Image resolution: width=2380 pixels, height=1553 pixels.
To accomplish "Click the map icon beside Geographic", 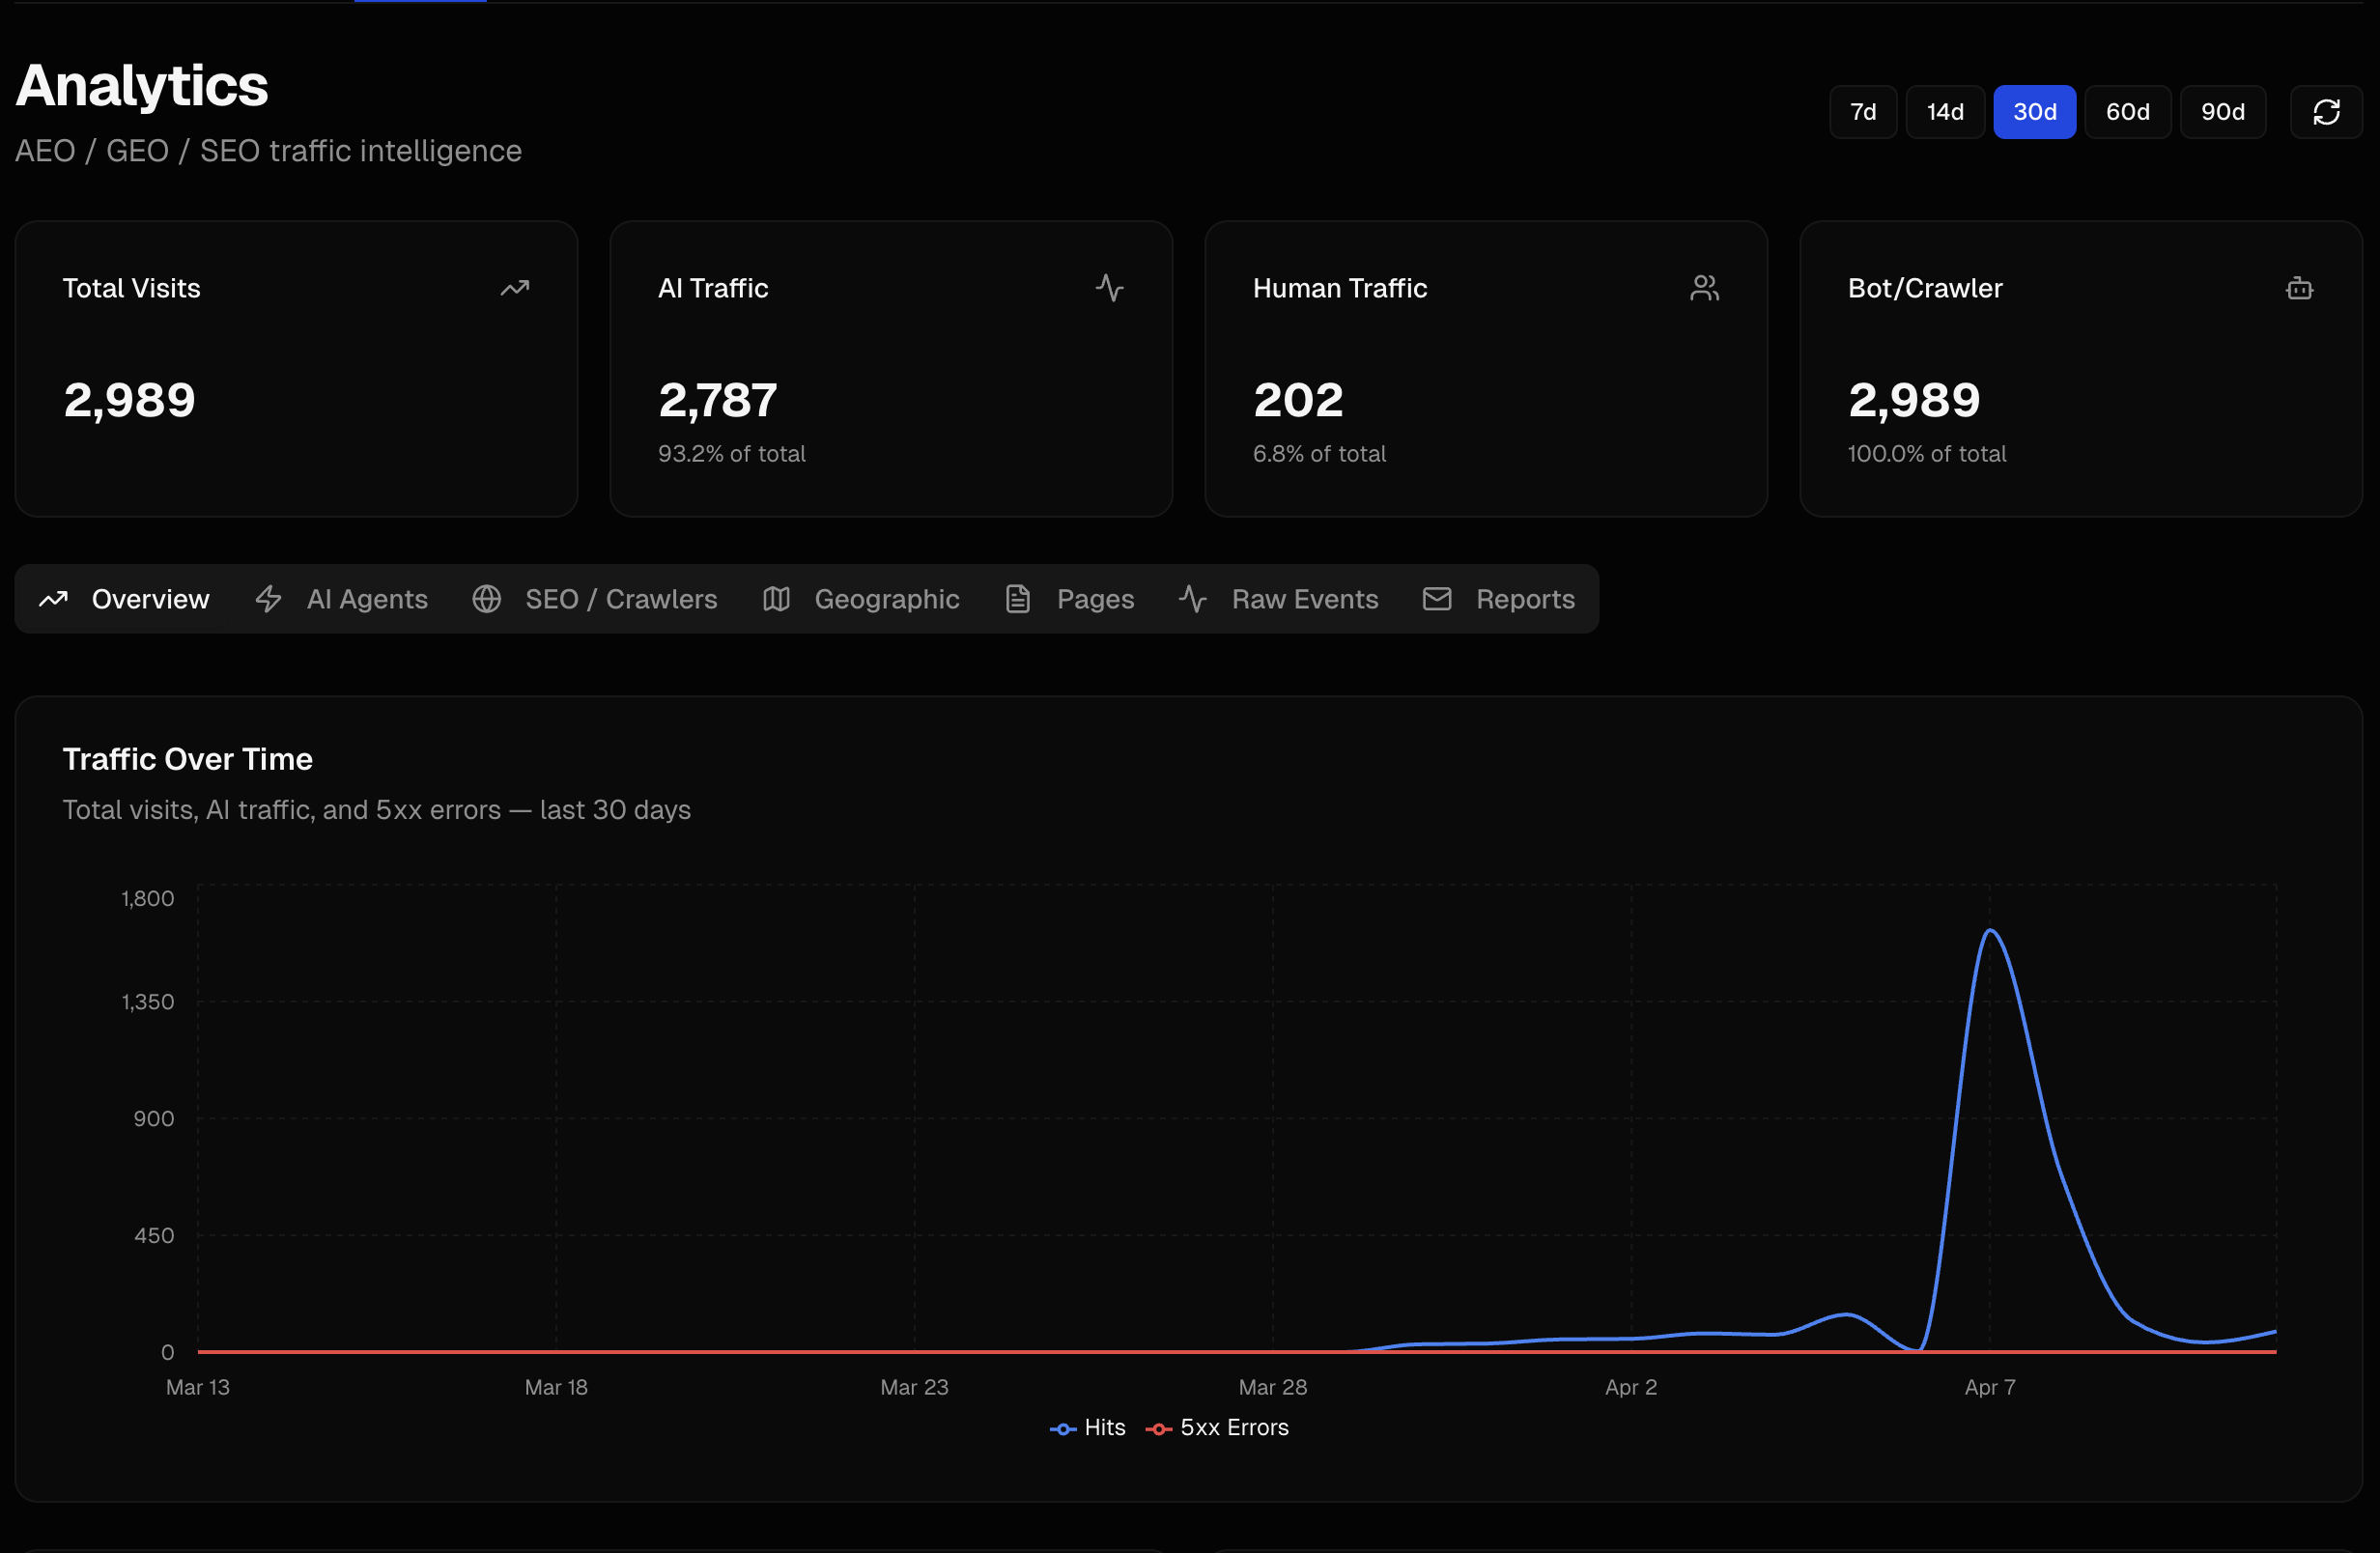I will 776,598.
